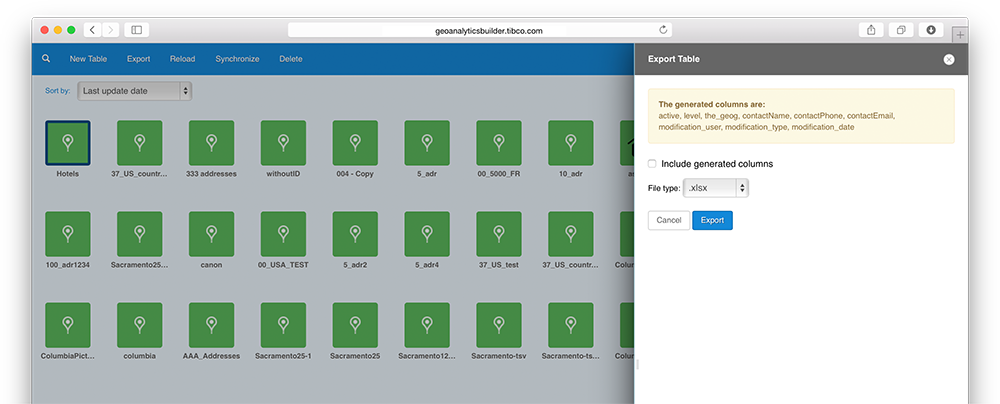The width and height of the screenshot is (1000, 404).
Task: Click Delete in the top toolbar
Action: pyautogui.click(x=291, y=59)
